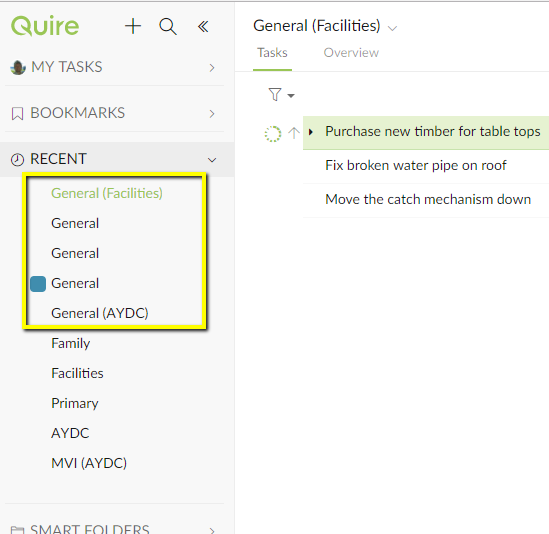Collapse the Recent section chevron

click(212, 160)
